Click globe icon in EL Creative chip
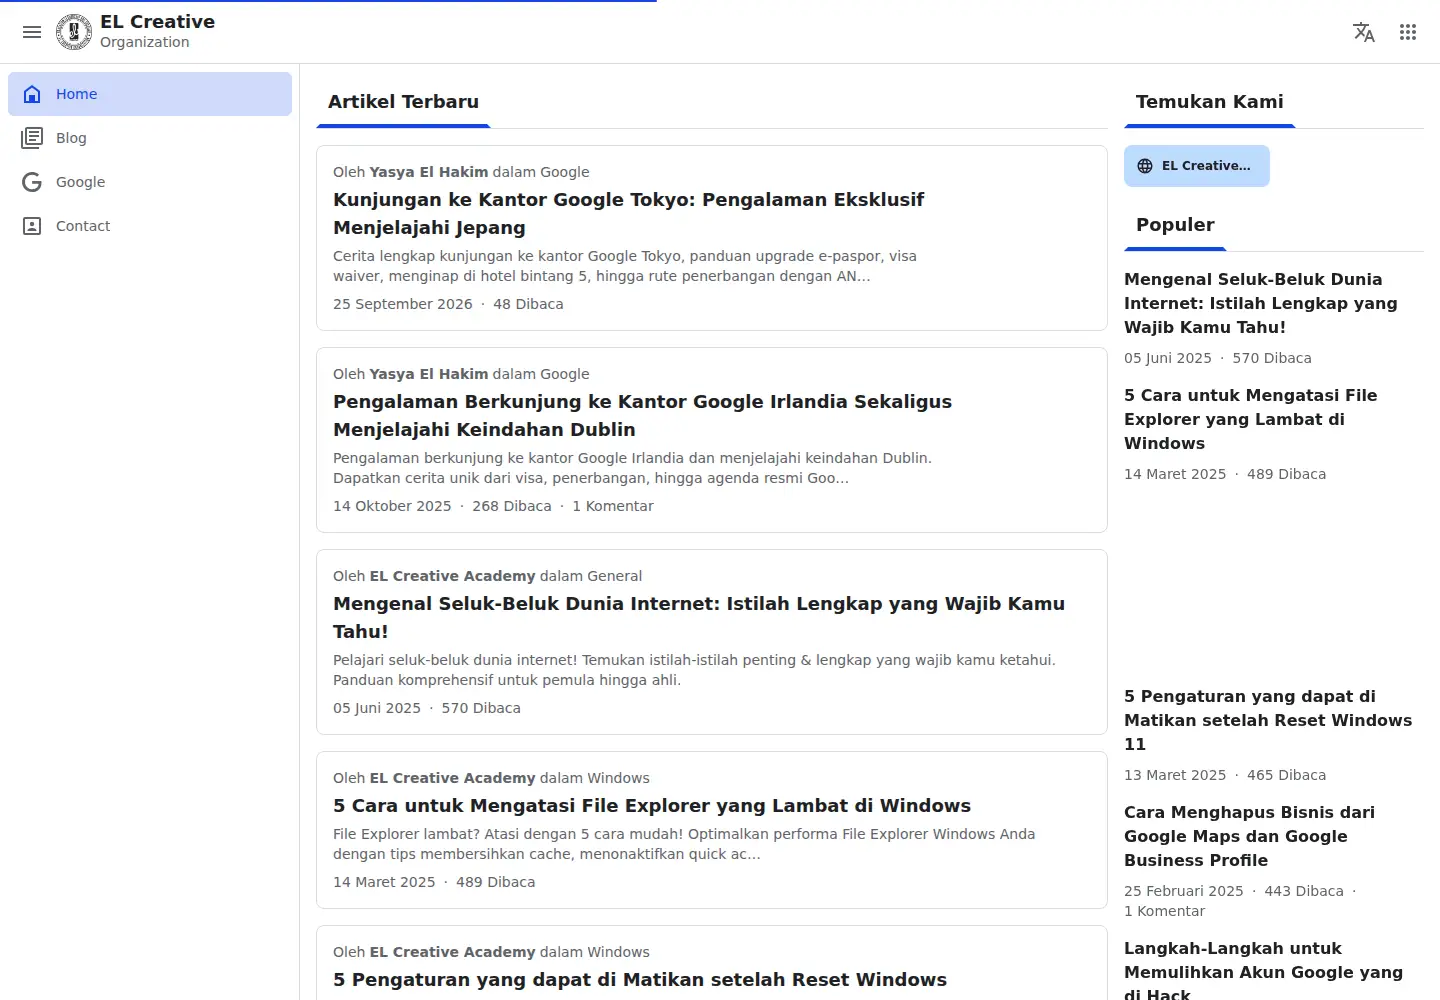 (x=1145, y=166)
